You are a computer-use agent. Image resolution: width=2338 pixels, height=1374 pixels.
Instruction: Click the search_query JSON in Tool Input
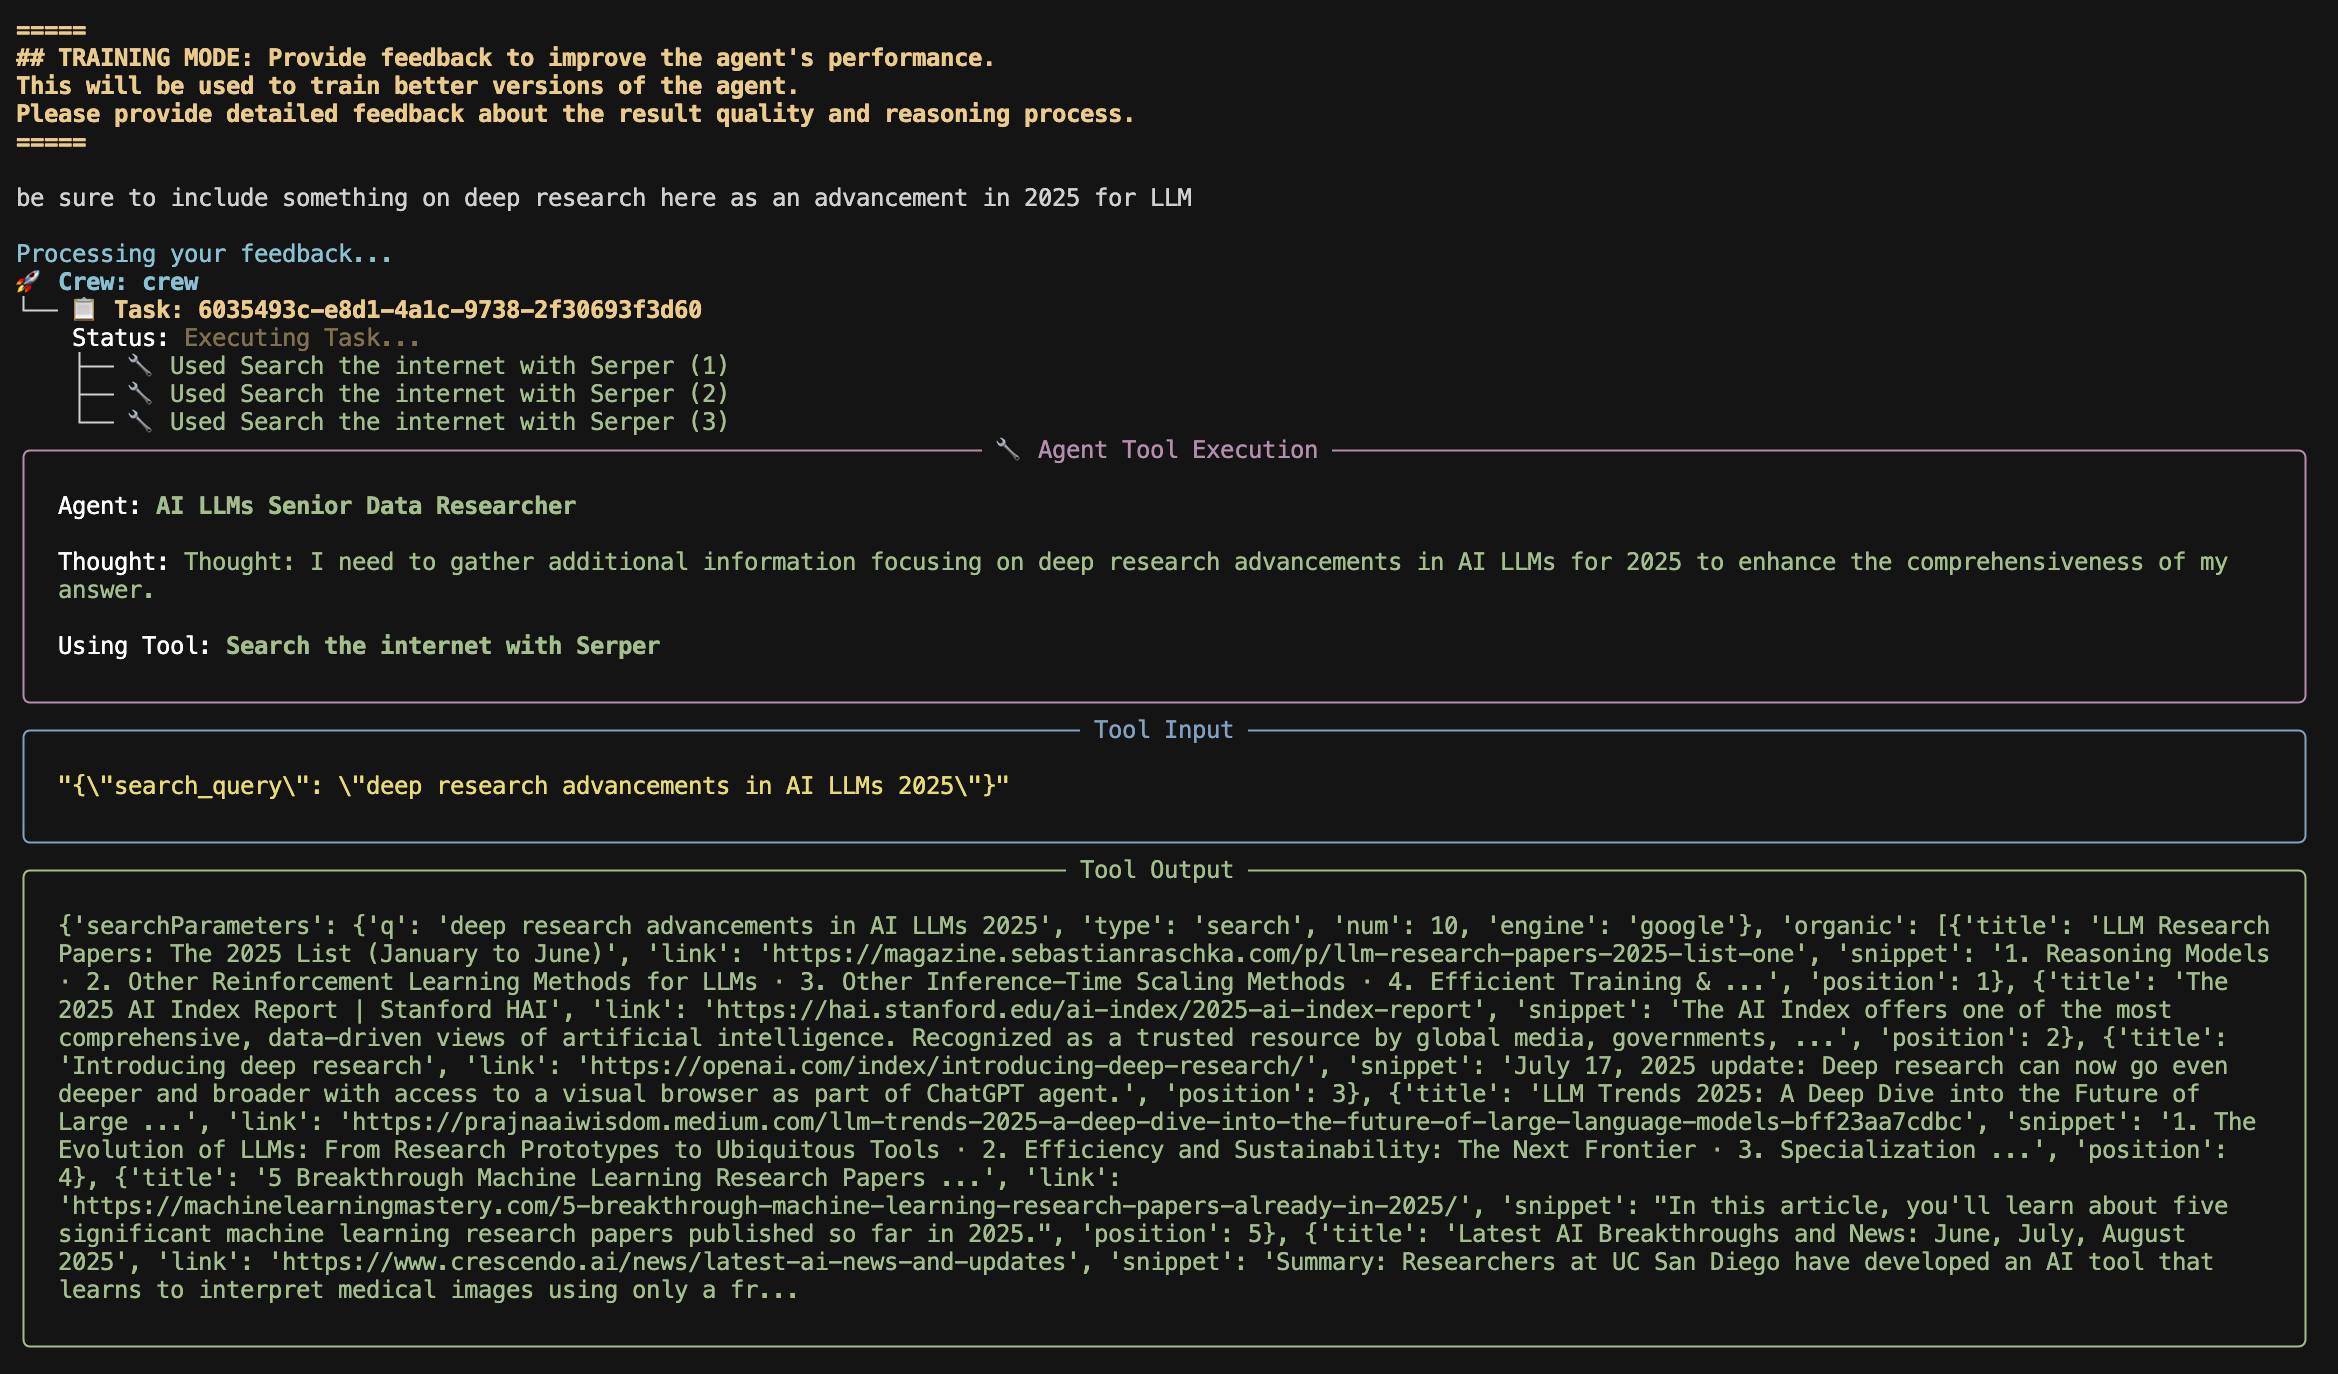click(x=533, y=786)
